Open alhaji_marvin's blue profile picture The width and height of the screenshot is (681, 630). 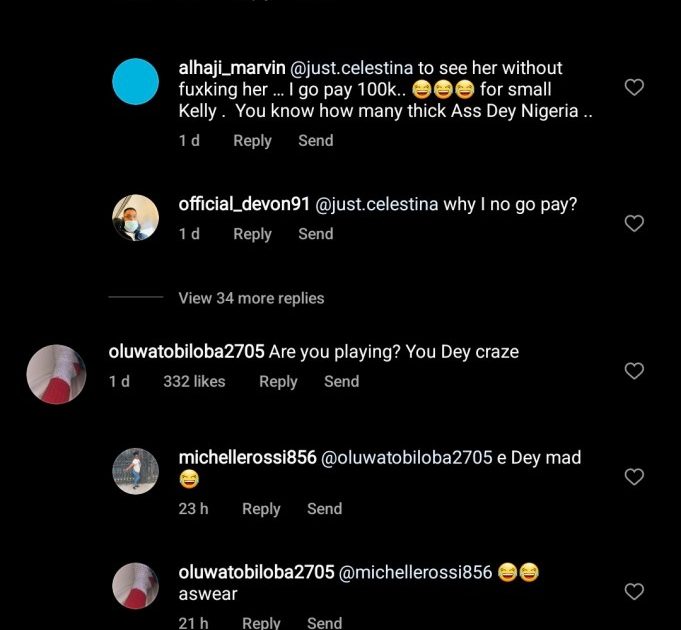[135, 81]
